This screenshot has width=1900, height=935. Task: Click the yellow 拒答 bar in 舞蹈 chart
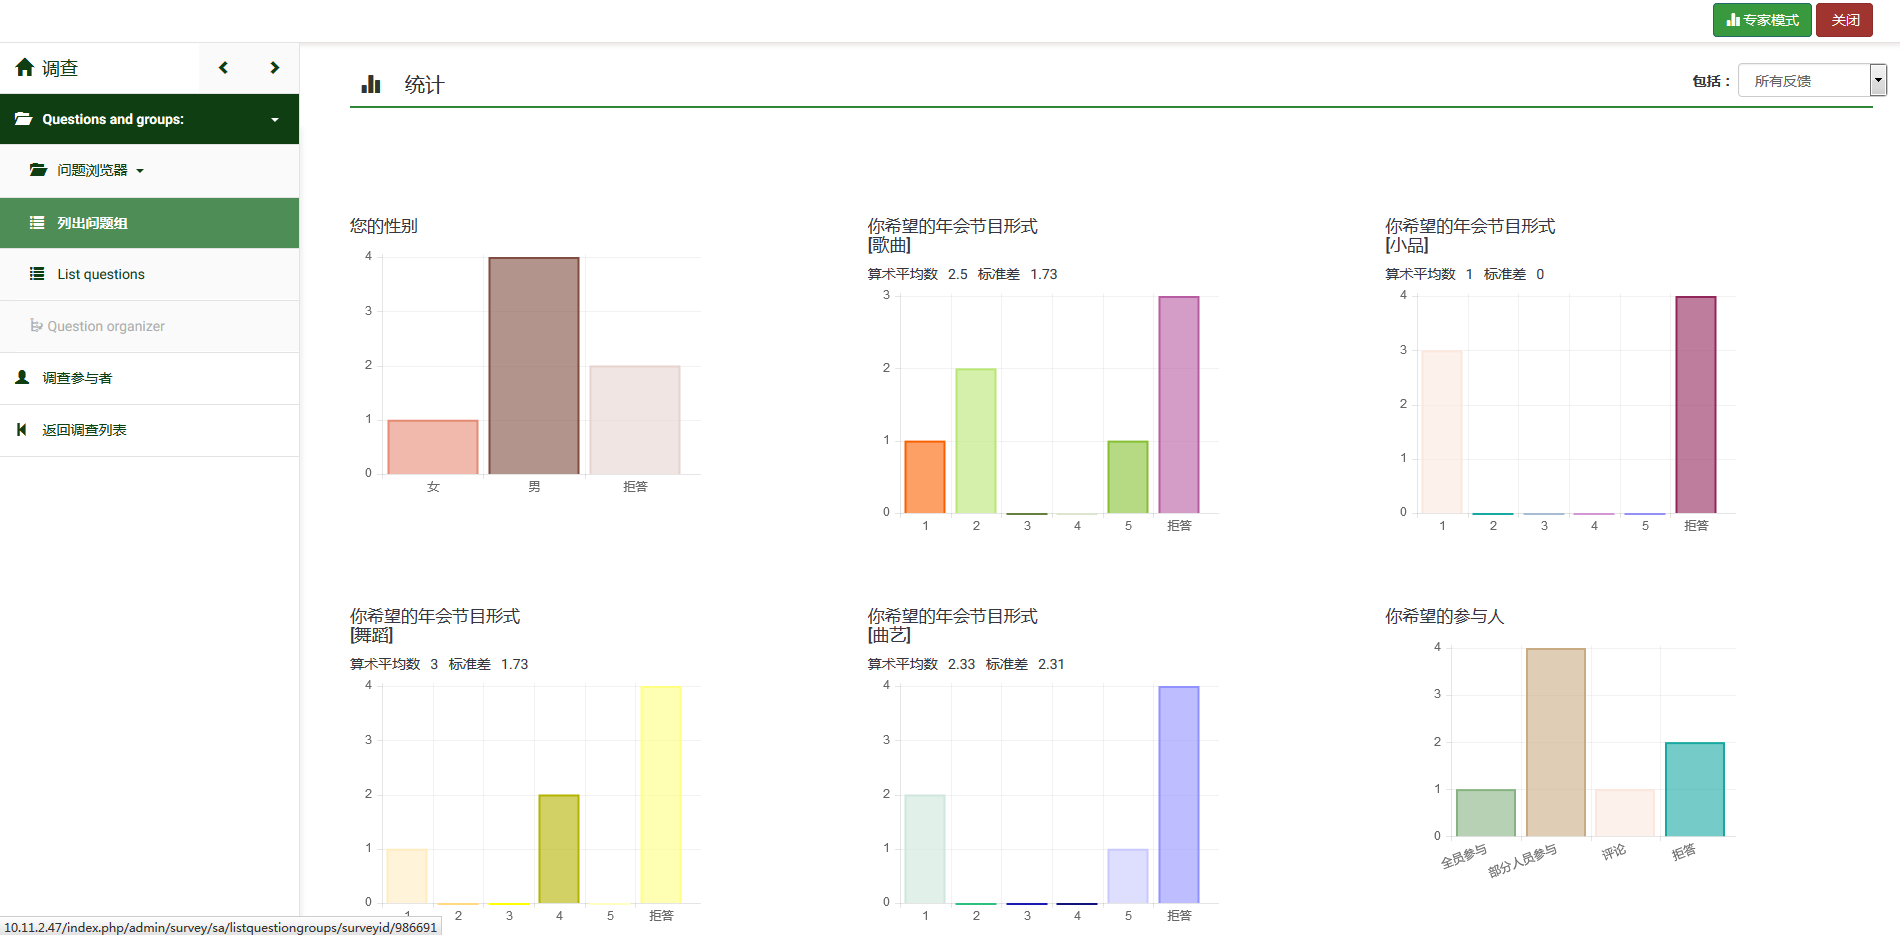point(660,795)
